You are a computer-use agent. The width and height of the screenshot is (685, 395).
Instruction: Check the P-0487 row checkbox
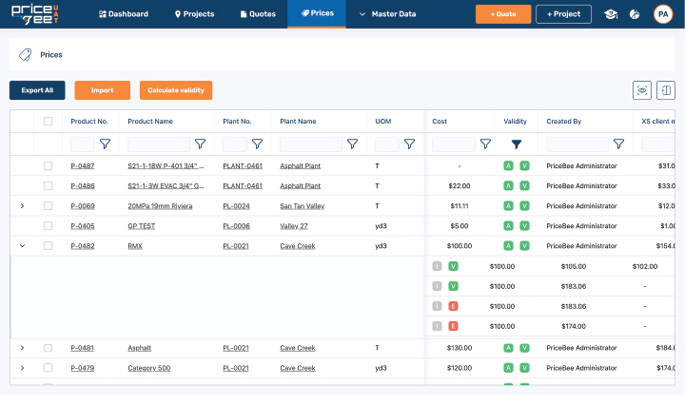pyautogui.click(x=48, y=166)
